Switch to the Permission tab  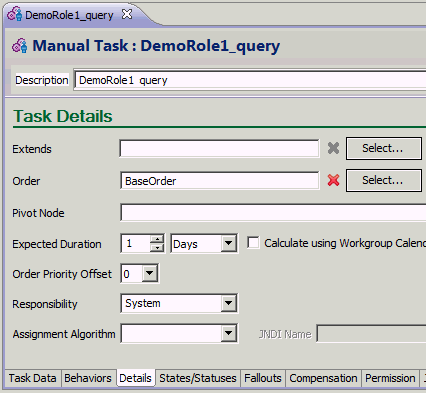(390, 378)
